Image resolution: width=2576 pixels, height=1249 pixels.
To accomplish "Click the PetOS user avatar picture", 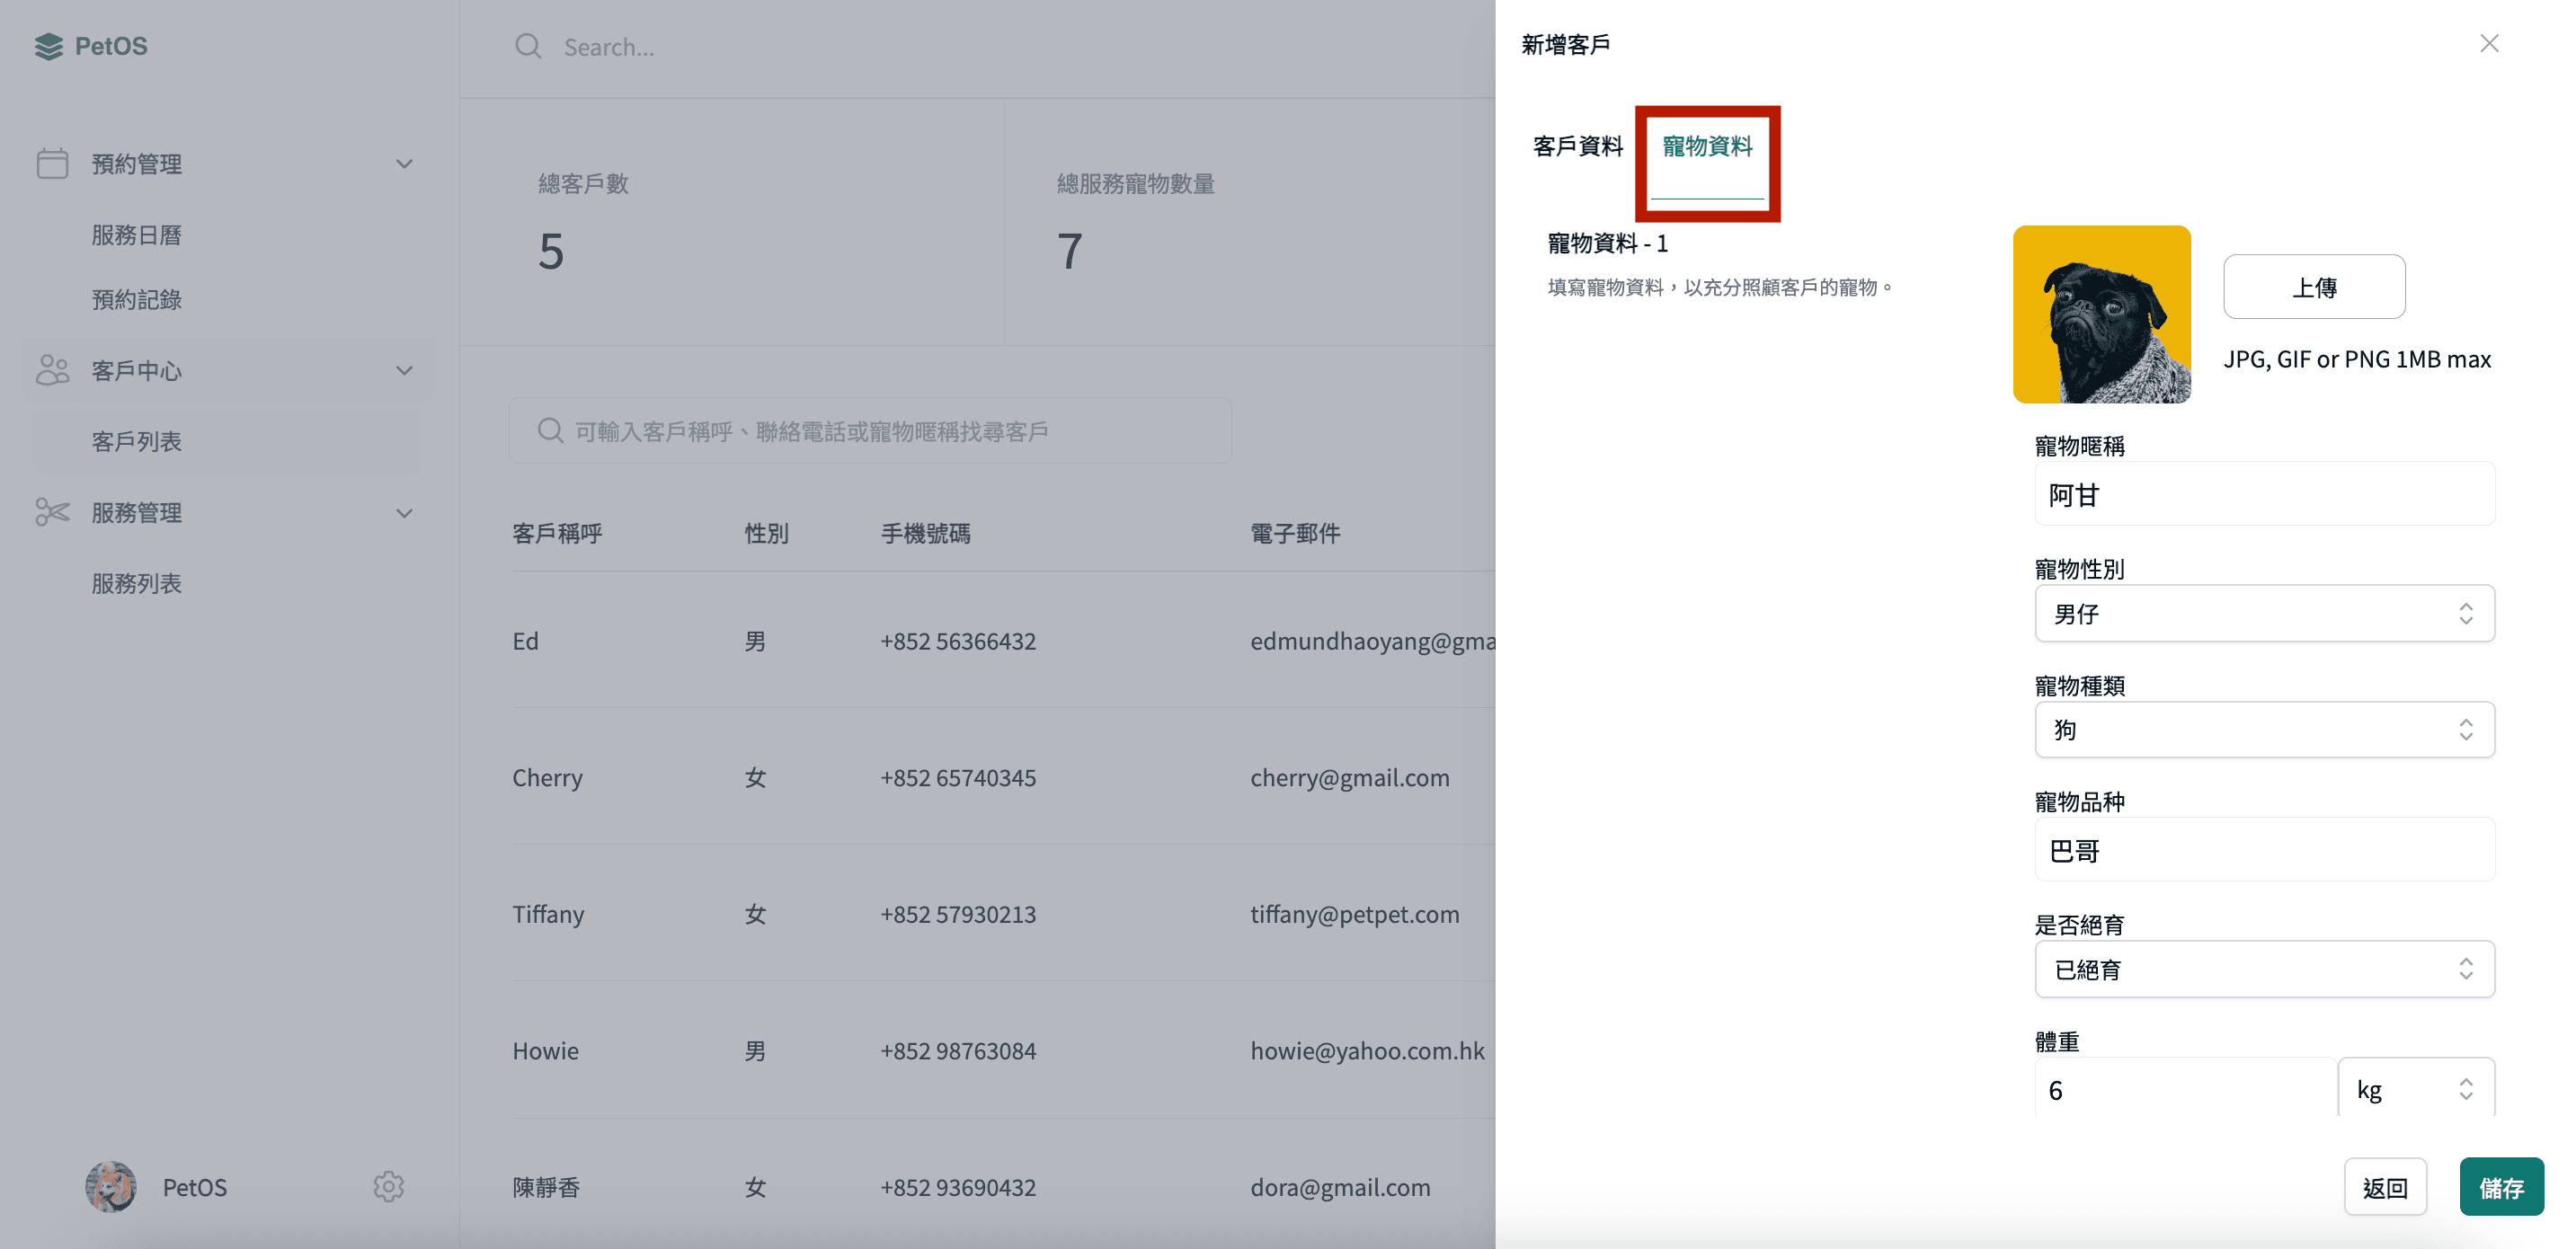I will pos(111,1186).
